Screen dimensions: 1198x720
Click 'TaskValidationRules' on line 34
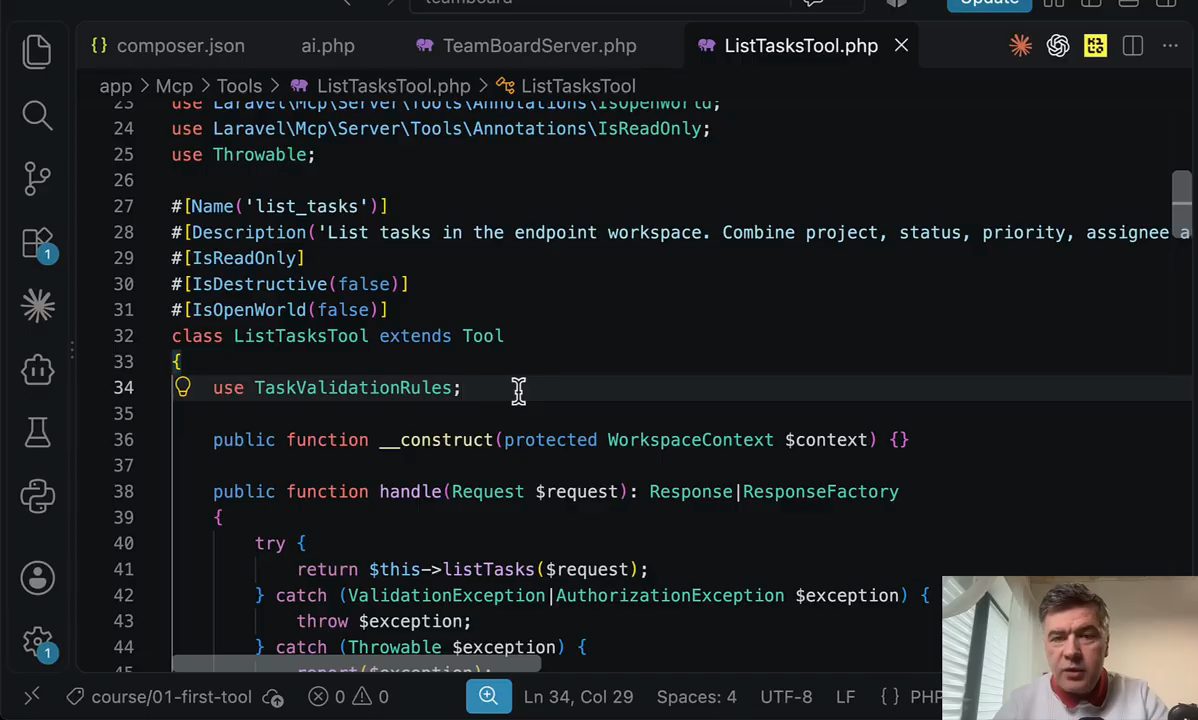[x=353, y=388]
